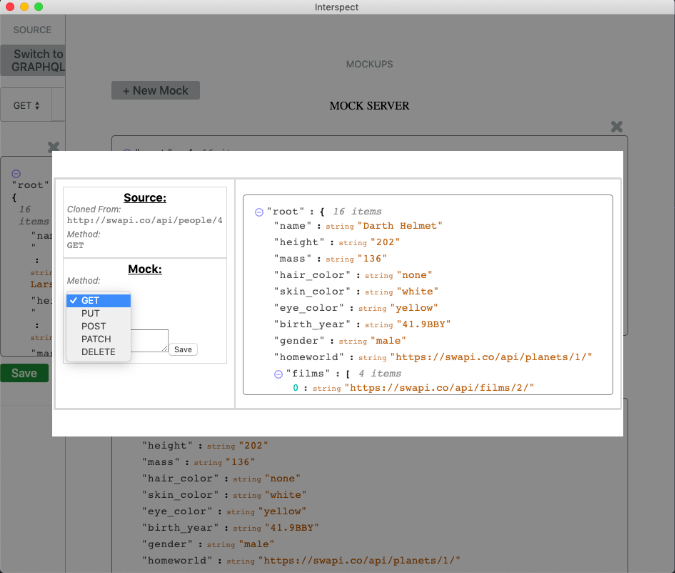Screen dimensions: 675x573
Task: Click the green maximize window button
Action: (x=39, y=6)
